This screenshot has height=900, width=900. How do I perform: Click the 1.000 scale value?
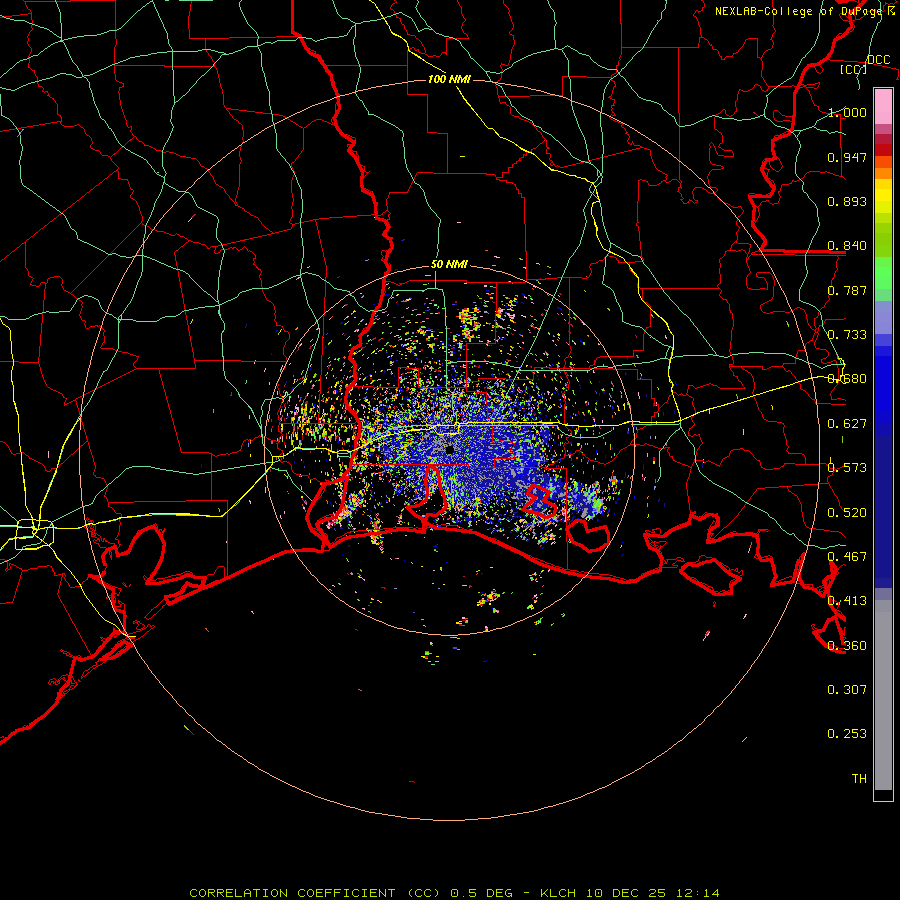point(847,112)
